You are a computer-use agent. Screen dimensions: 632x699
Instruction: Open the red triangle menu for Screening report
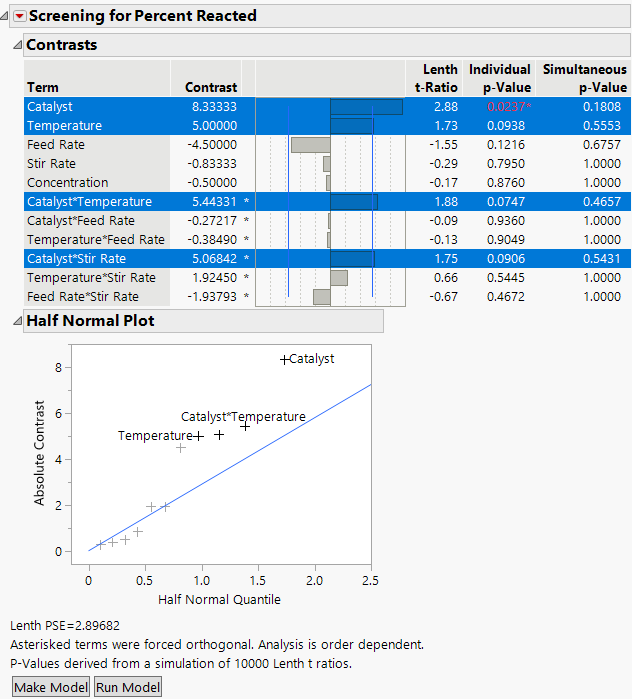pos(18,16)
